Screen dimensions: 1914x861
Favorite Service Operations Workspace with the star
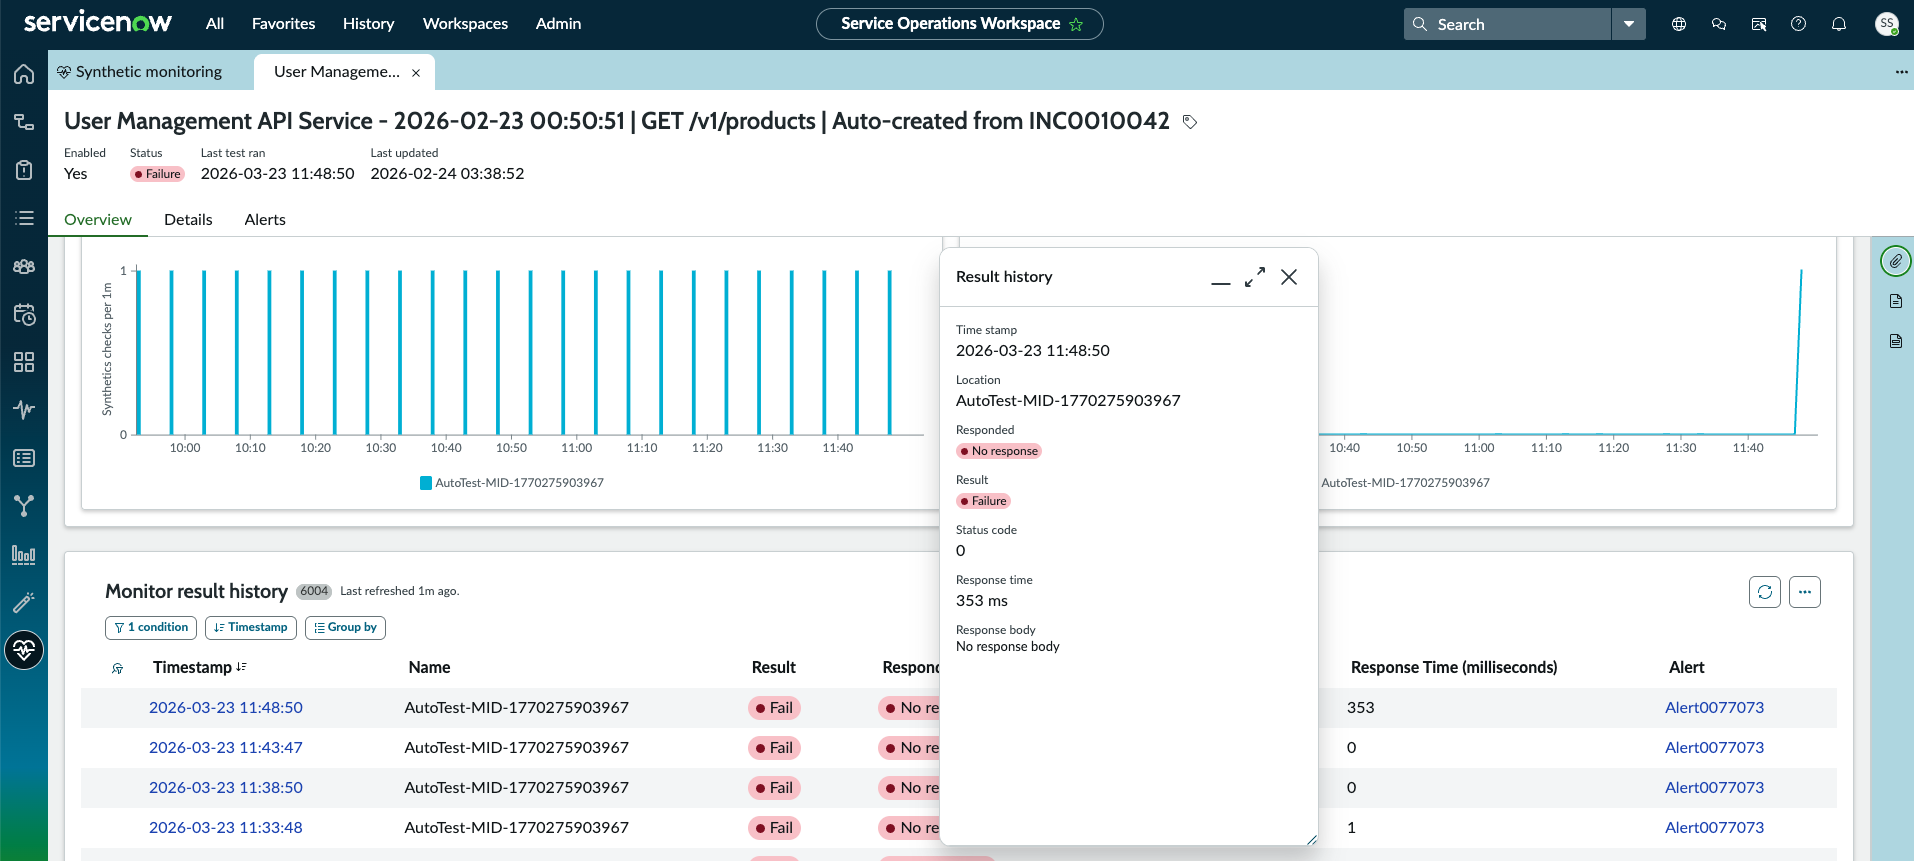coord(1077,24)
